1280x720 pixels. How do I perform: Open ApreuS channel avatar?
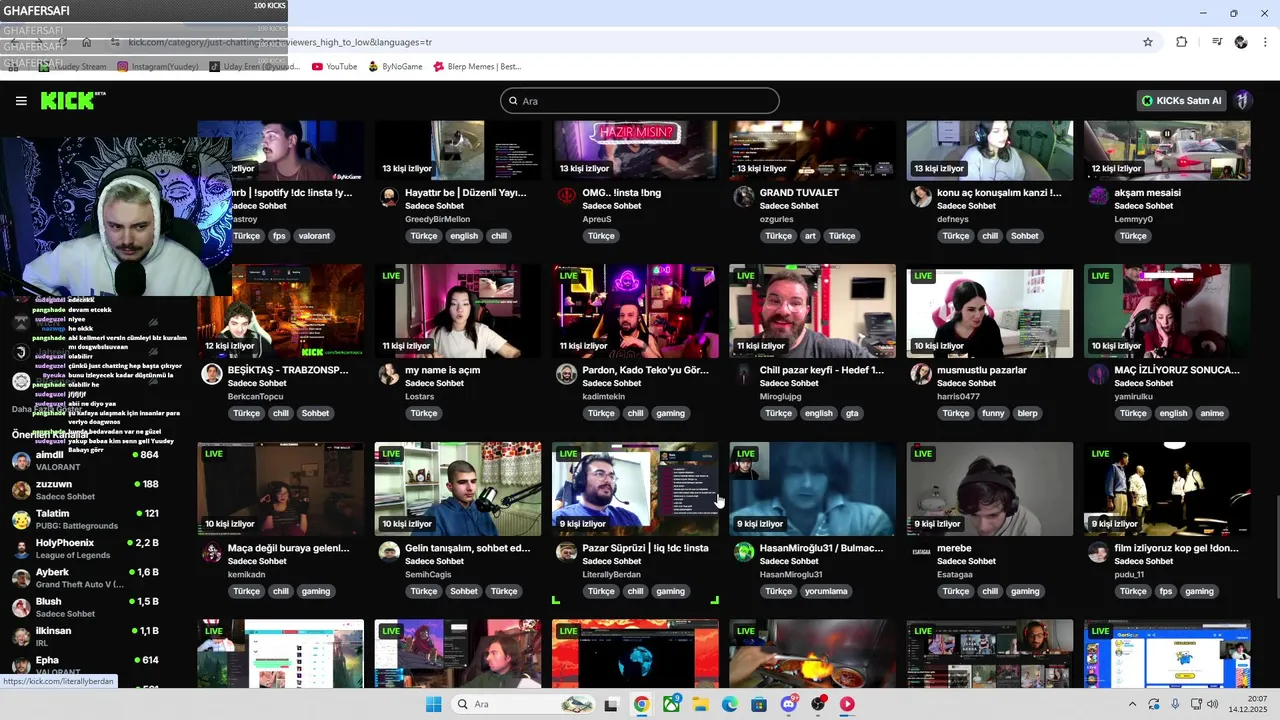pos(566,197)
